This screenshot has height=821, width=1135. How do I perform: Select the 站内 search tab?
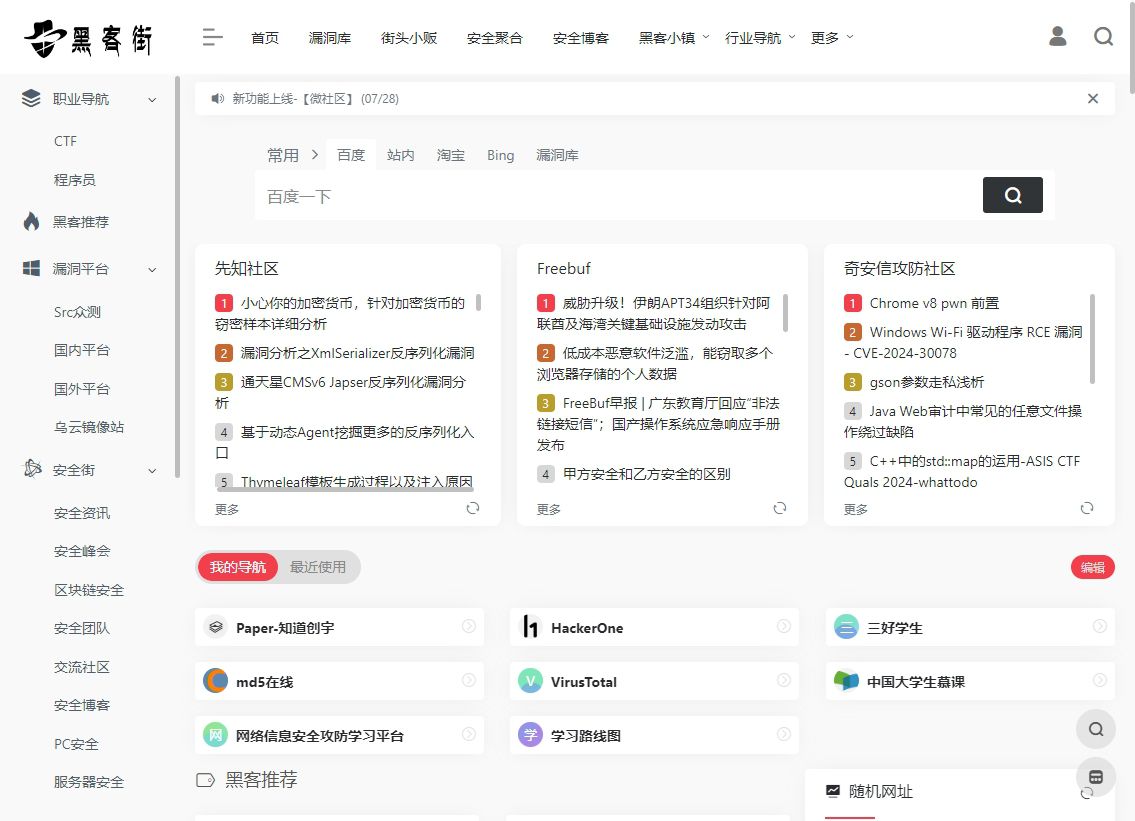400,155
